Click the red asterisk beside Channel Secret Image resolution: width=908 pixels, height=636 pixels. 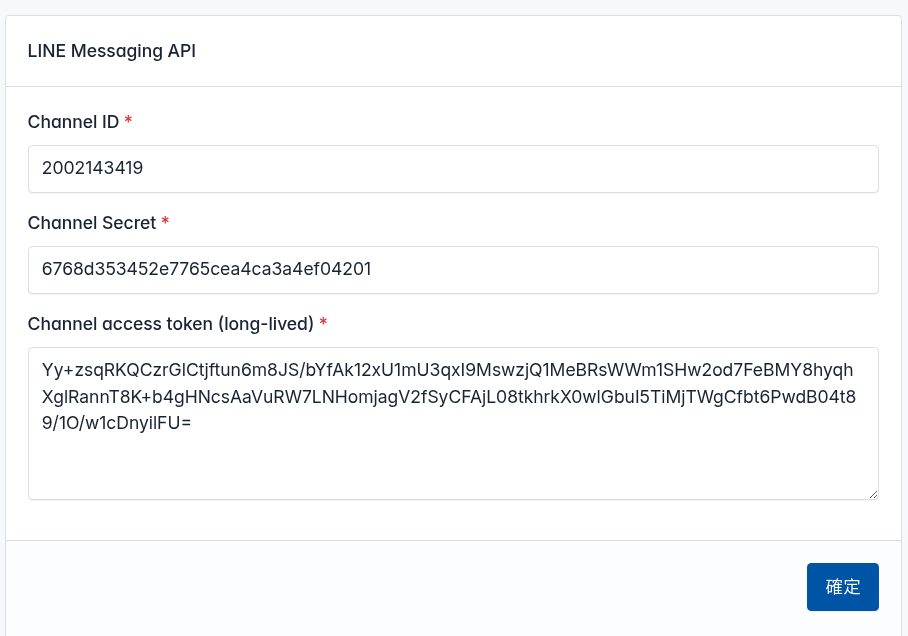pyautogui.click(x=165, y=221)
